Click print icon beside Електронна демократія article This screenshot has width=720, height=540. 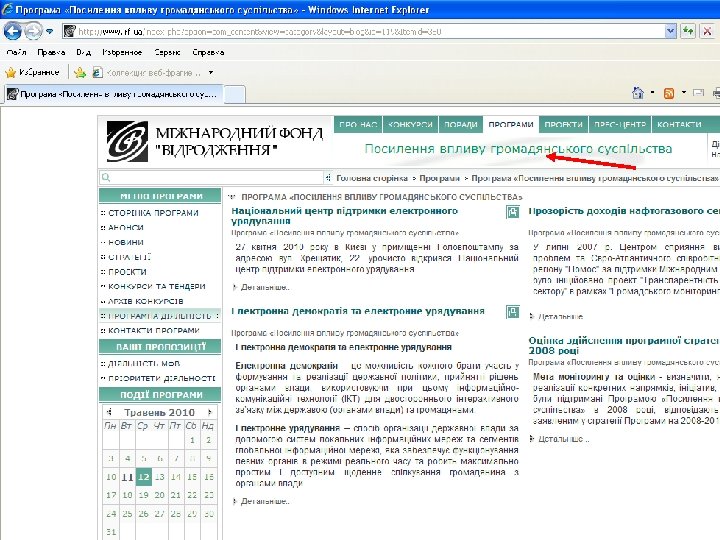pos(512,312)
